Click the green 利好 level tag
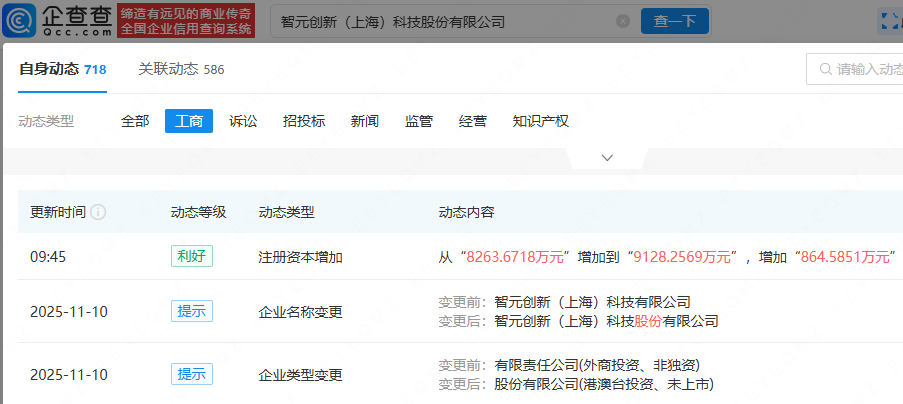903x404 pixels. click(x=191, y=256)
